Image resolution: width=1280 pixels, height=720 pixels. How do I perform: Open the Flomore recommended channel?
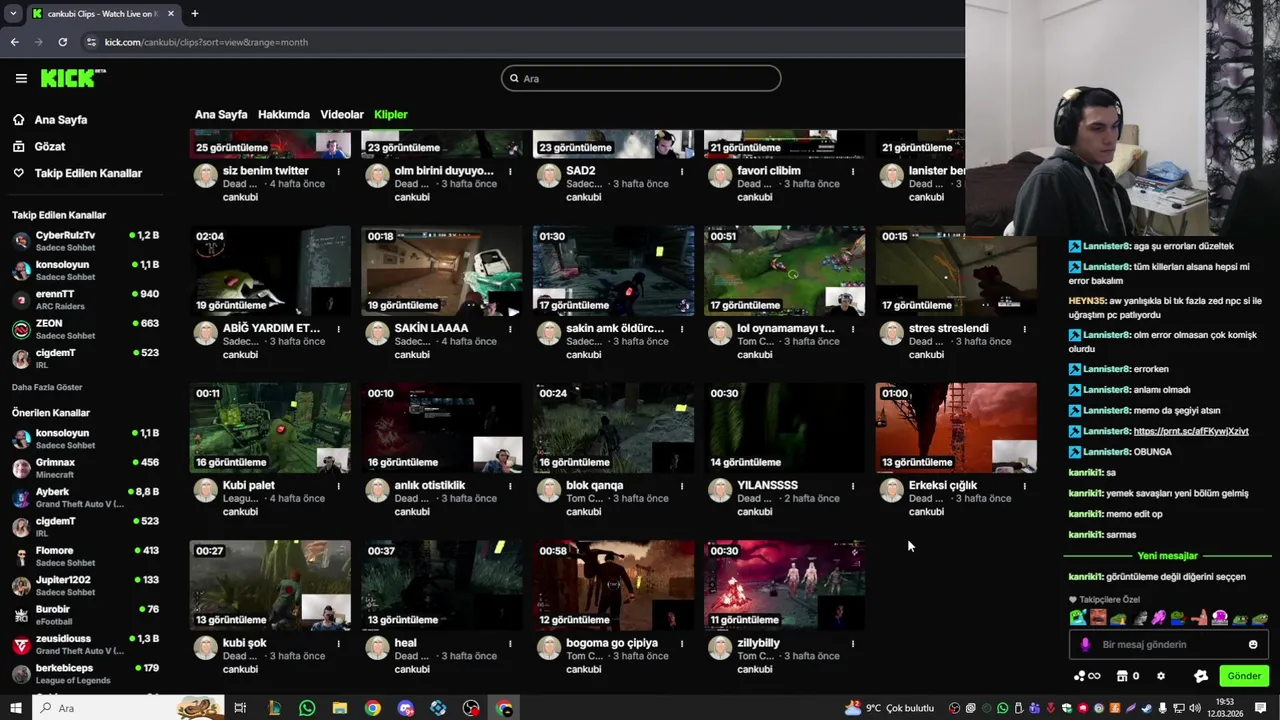click(85, 556)
